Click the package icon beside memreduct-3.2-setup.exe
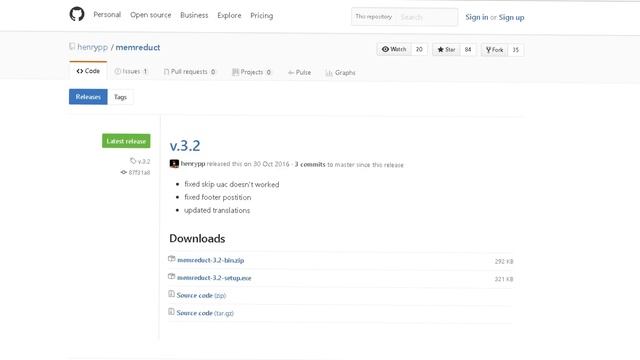Viewport: 640px width, 360px height. click(171, 276)
